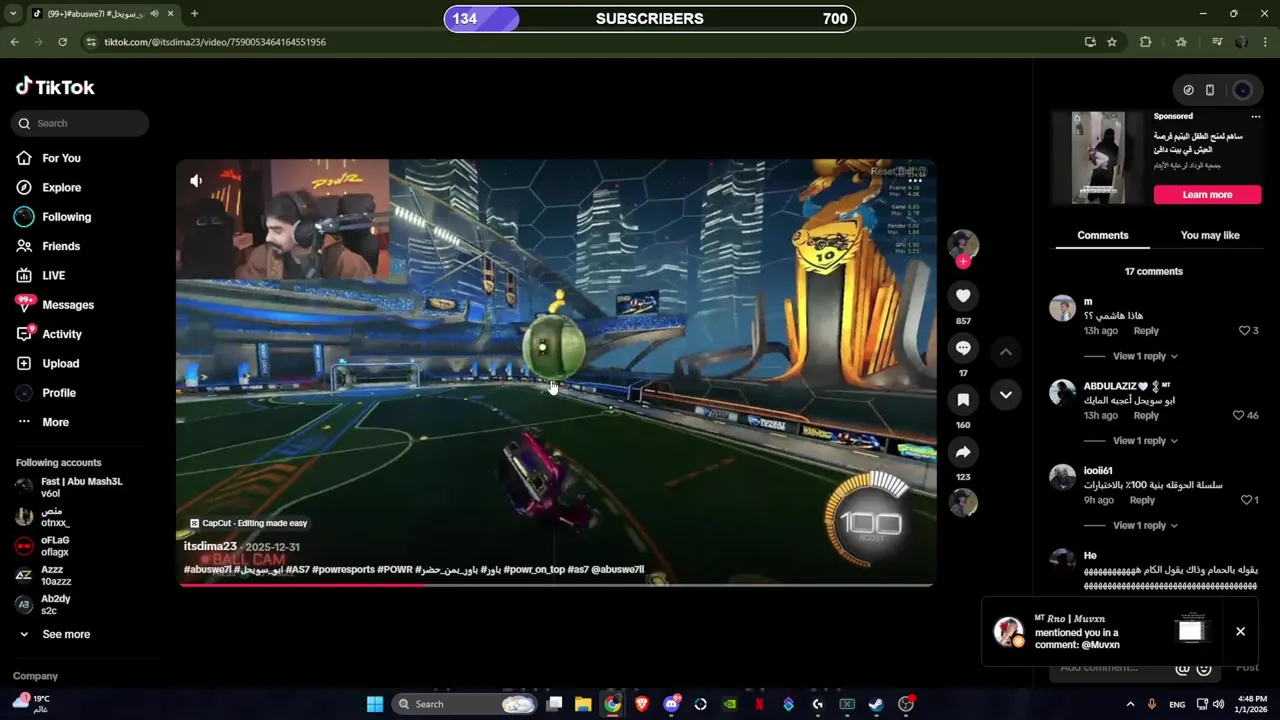Open the Windows Start menu

(x=375, y=704)
